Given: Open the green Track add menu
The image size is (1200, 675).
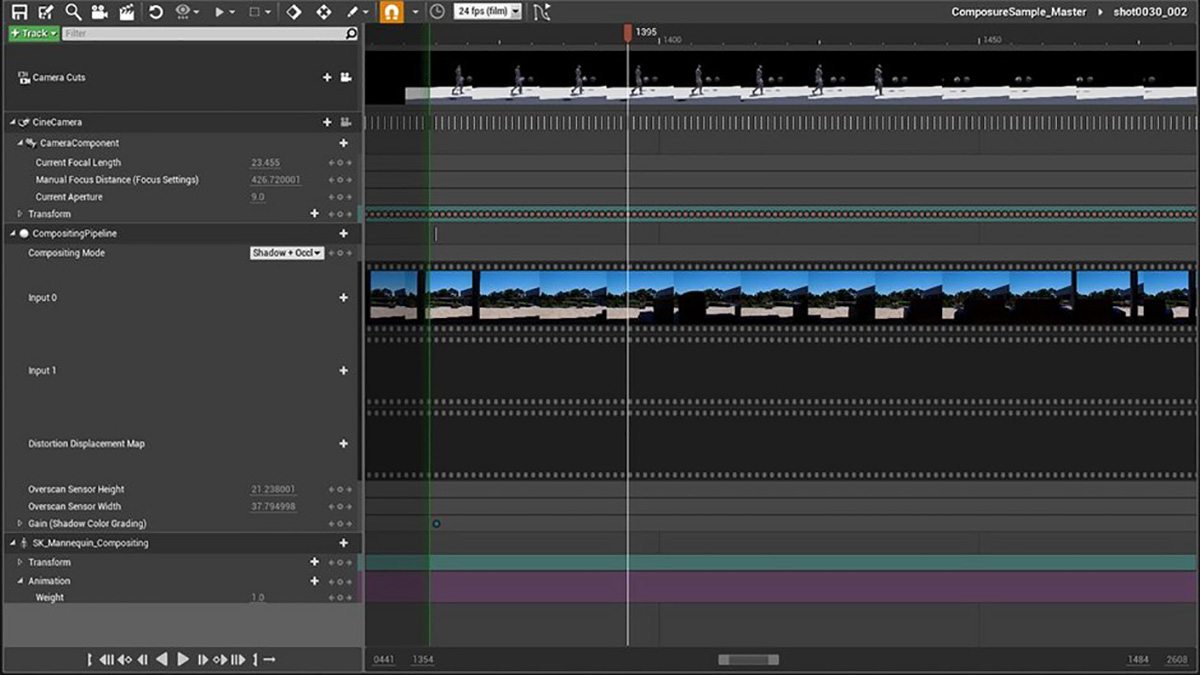Looking at the screenshot, I should (x=33, y=33).
